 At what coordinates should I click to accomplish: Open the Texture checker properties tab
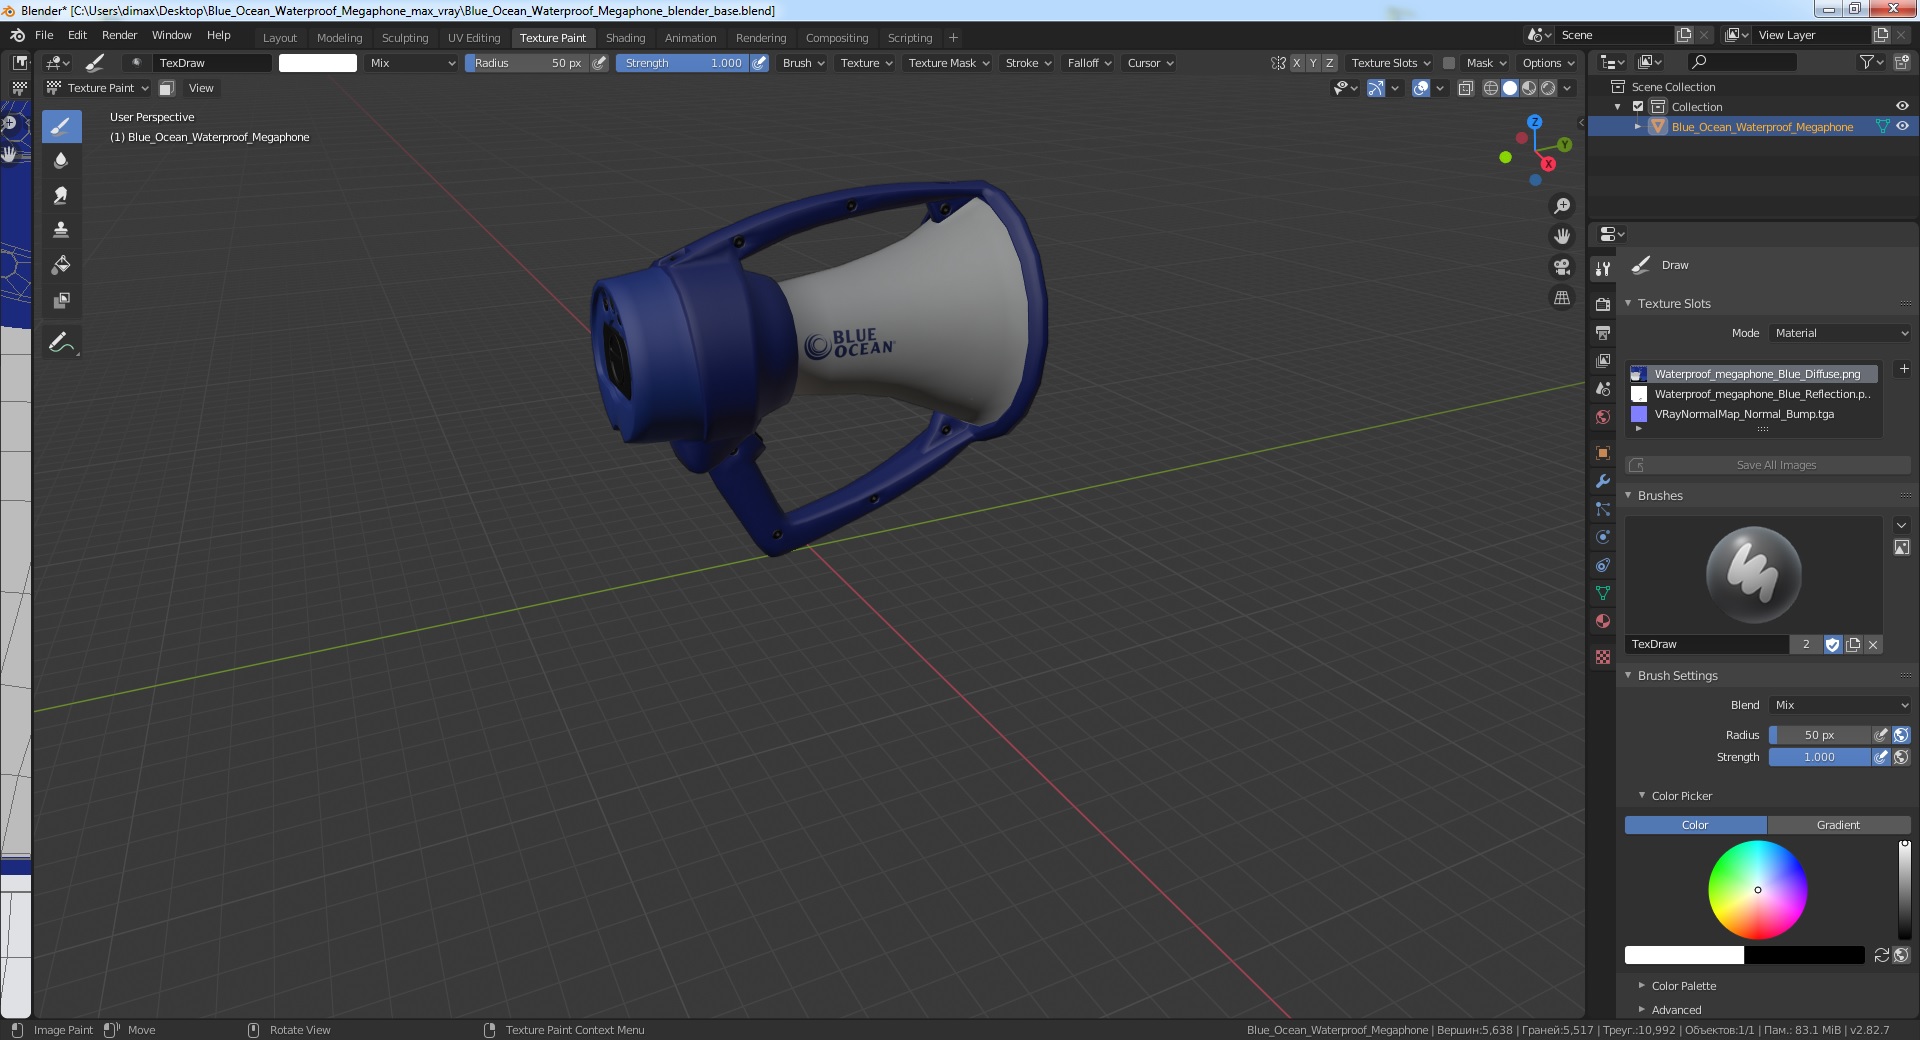tap(1603, 657)
